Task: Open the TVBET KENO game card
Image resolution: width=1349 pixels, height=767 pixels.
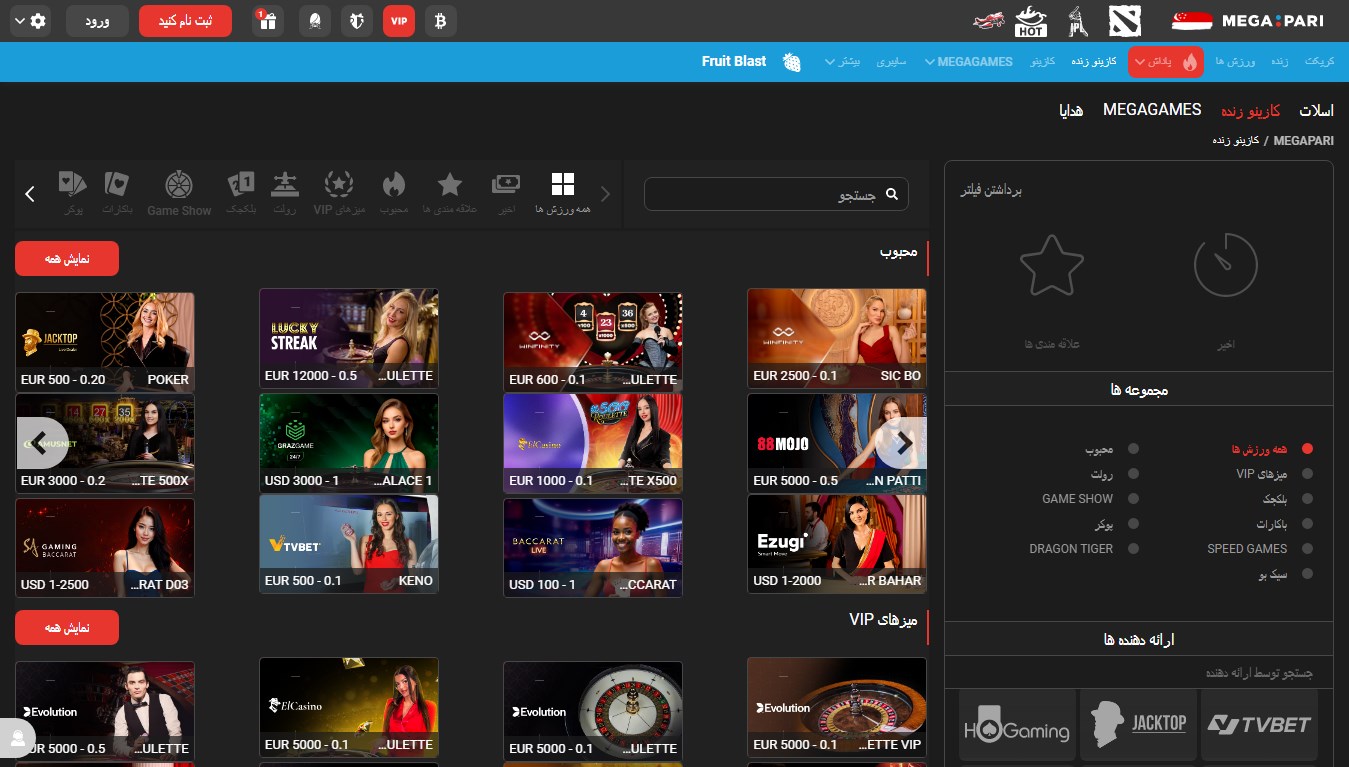Action: [x=349, y=544]
